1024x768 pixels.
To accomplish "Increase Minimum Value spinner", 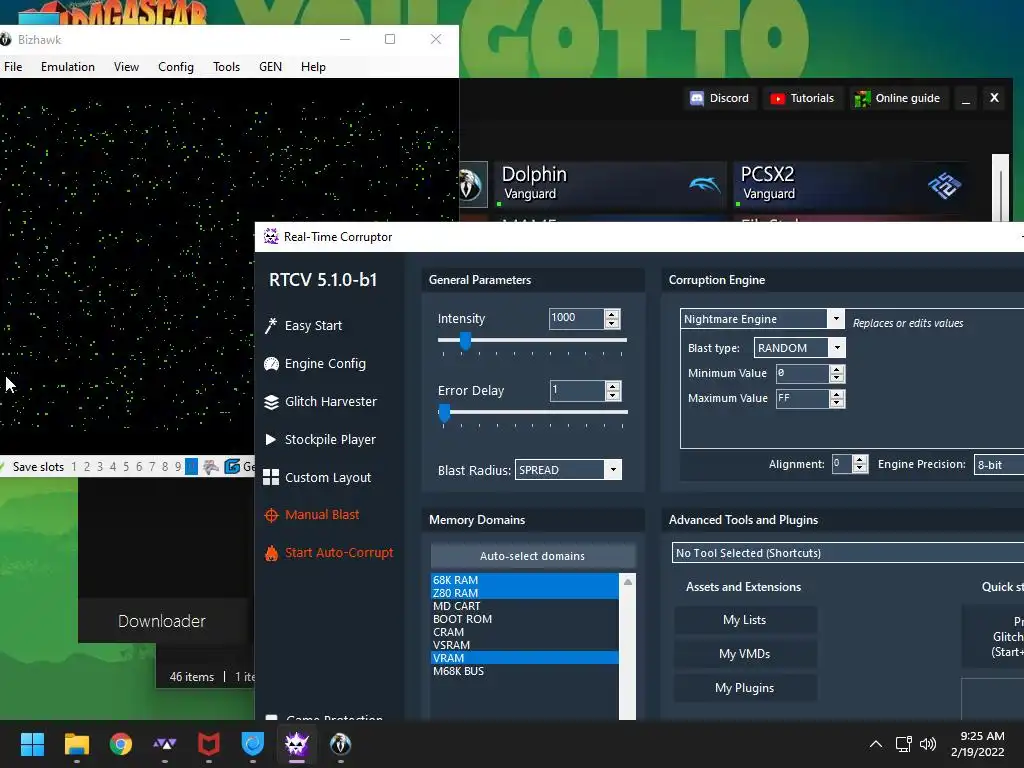I will pyautogui.click(x=837, y=369).
